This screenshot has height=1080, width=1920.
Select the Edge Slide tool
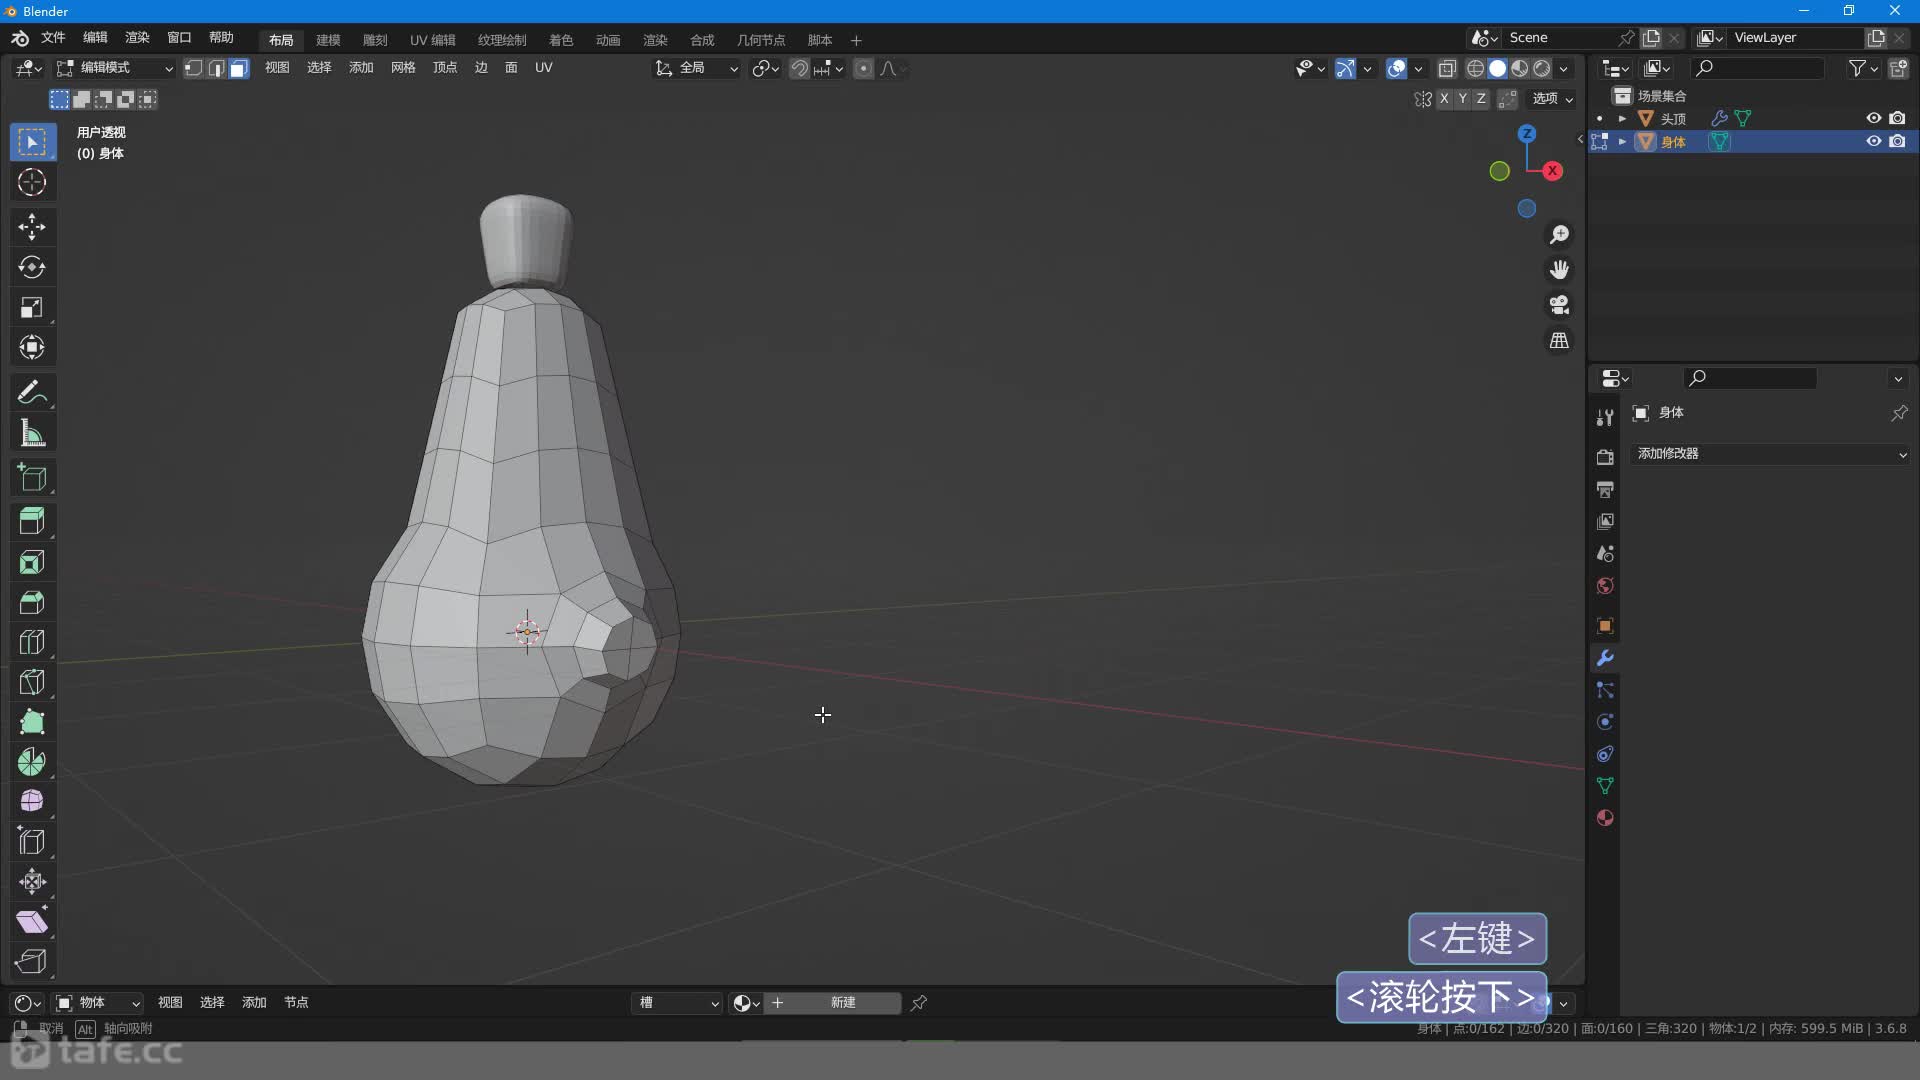click(x=32, y=841)
